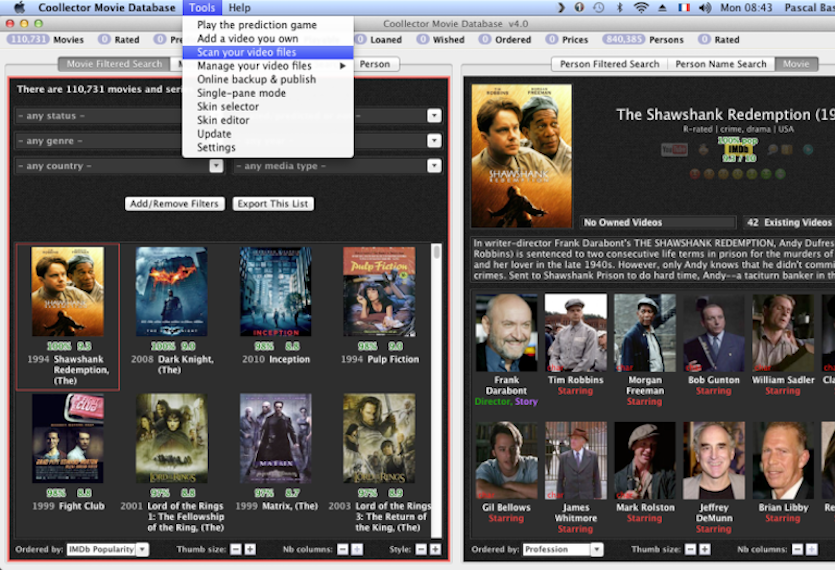Open Skin selector from Tools menu

[268, 107]
